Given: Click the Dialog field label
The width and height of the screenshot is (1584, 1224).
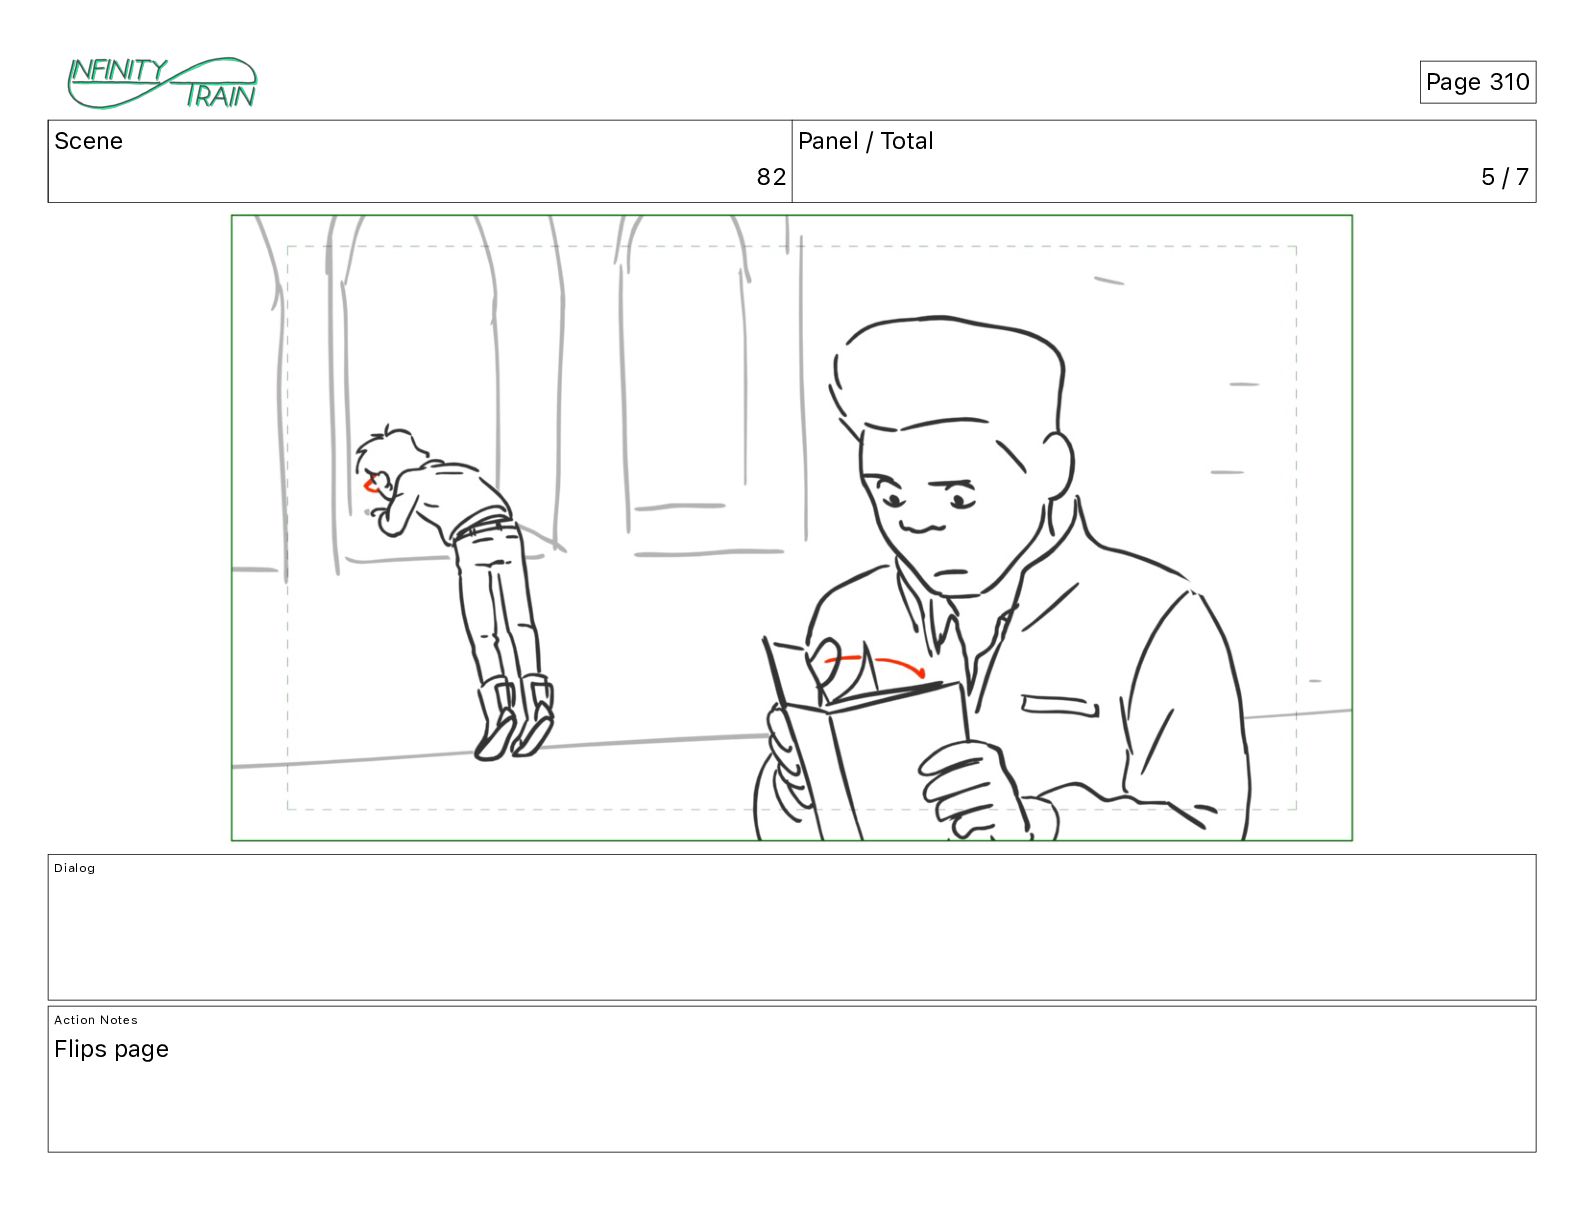Looking at the screenshot, I should pyautogui.click(x=75, y=868).
